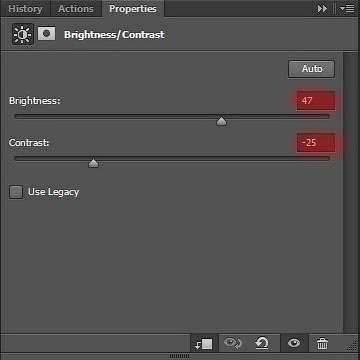
Task: Click the panel bottom edge gripper handle
Action: pyautogui.click(x=180, y=356)
